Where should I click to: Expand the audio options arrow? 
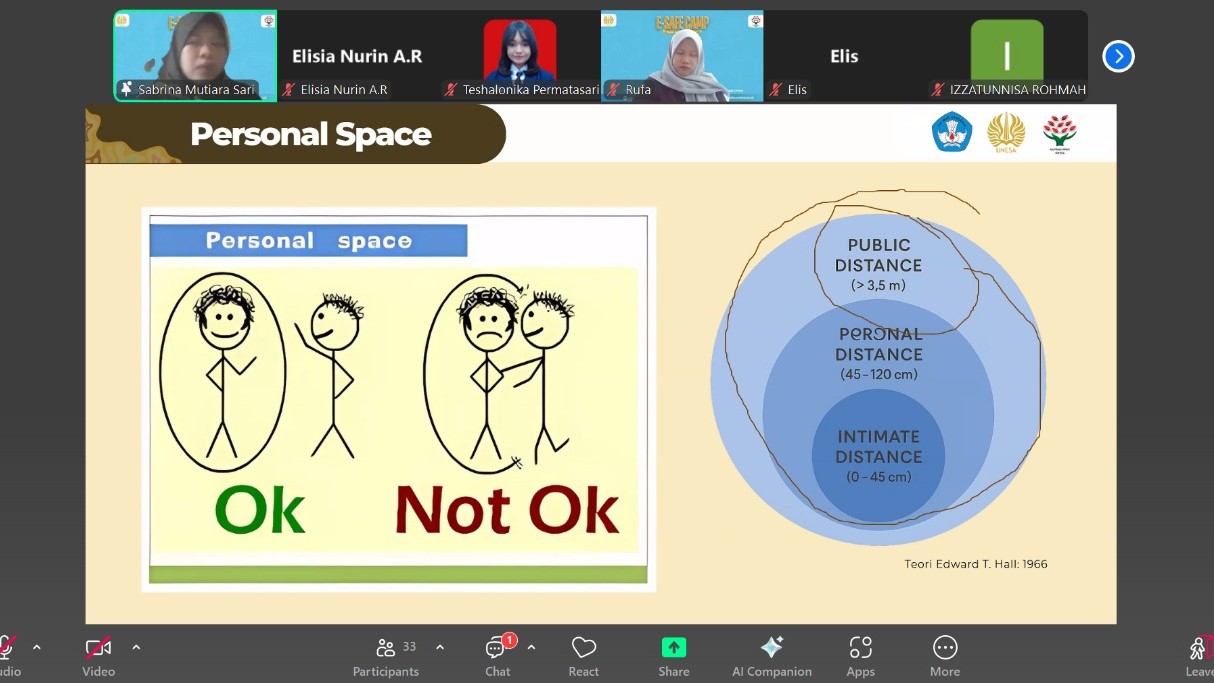coord(37,647)
